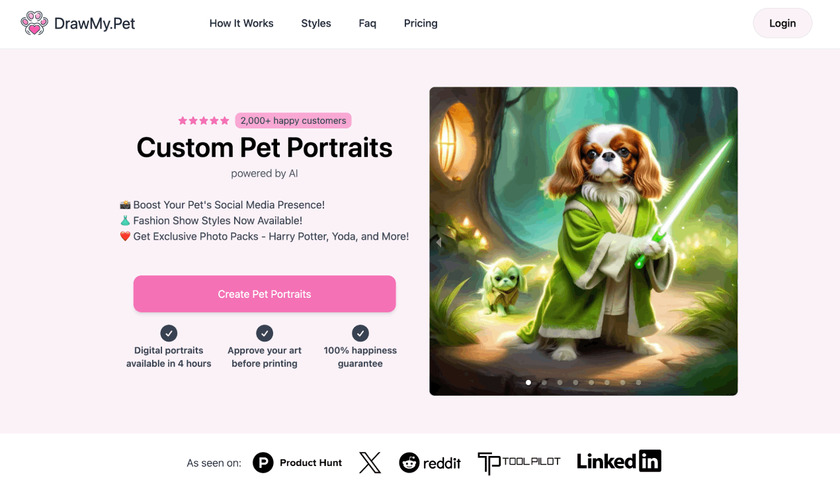Click the Create Pet Portraits button
Image resolution: width=840 pixels, height=503 pixels.
click(x=265, y=294)
